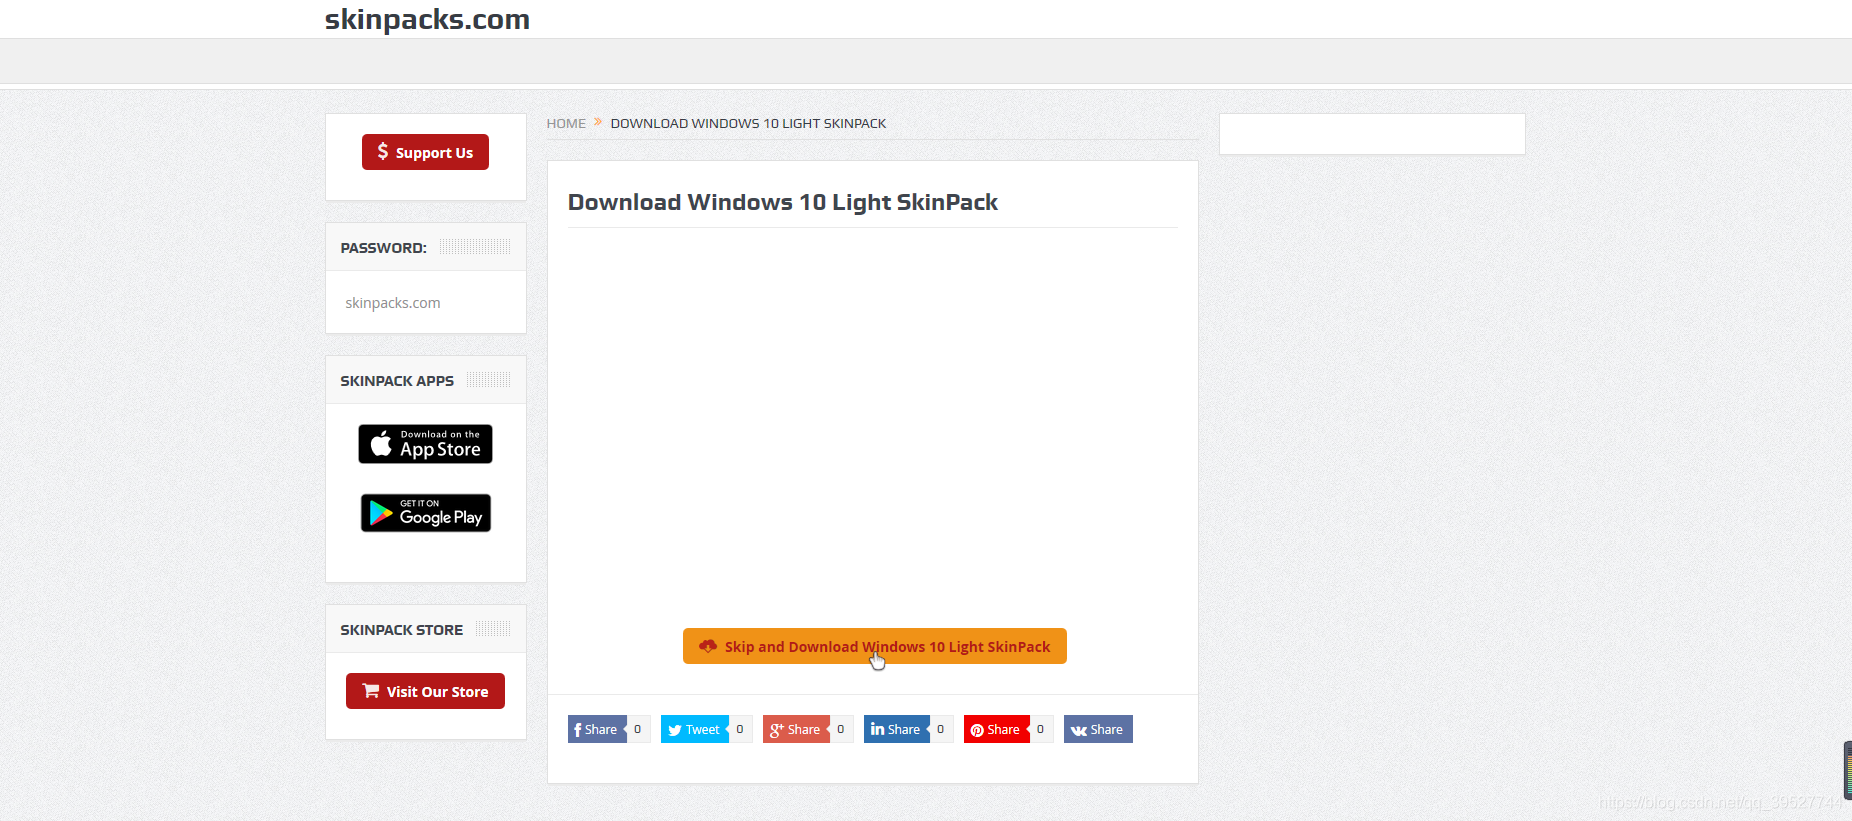
Task: Click the Pinterest share count box
Action: pyautogui.click(x=1041, y=729)
